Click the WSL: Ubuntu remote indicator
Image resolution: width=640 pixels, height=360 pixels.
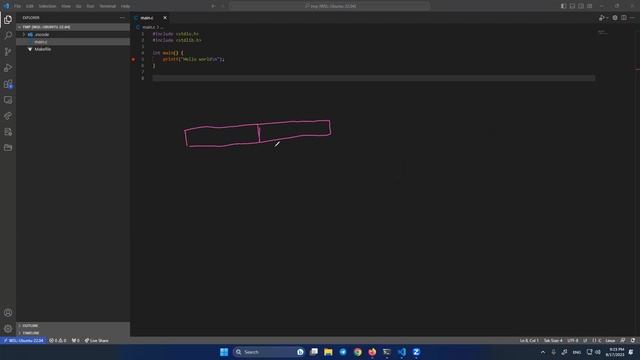coord(24,340)
